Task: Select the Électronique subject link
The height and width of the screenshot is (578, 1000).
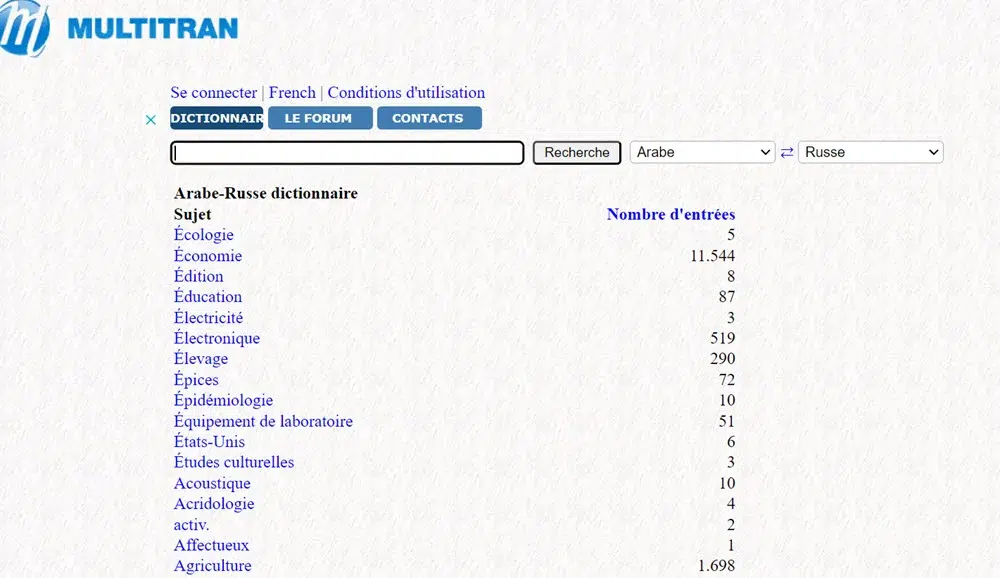Action: click(x=217, y=338)
